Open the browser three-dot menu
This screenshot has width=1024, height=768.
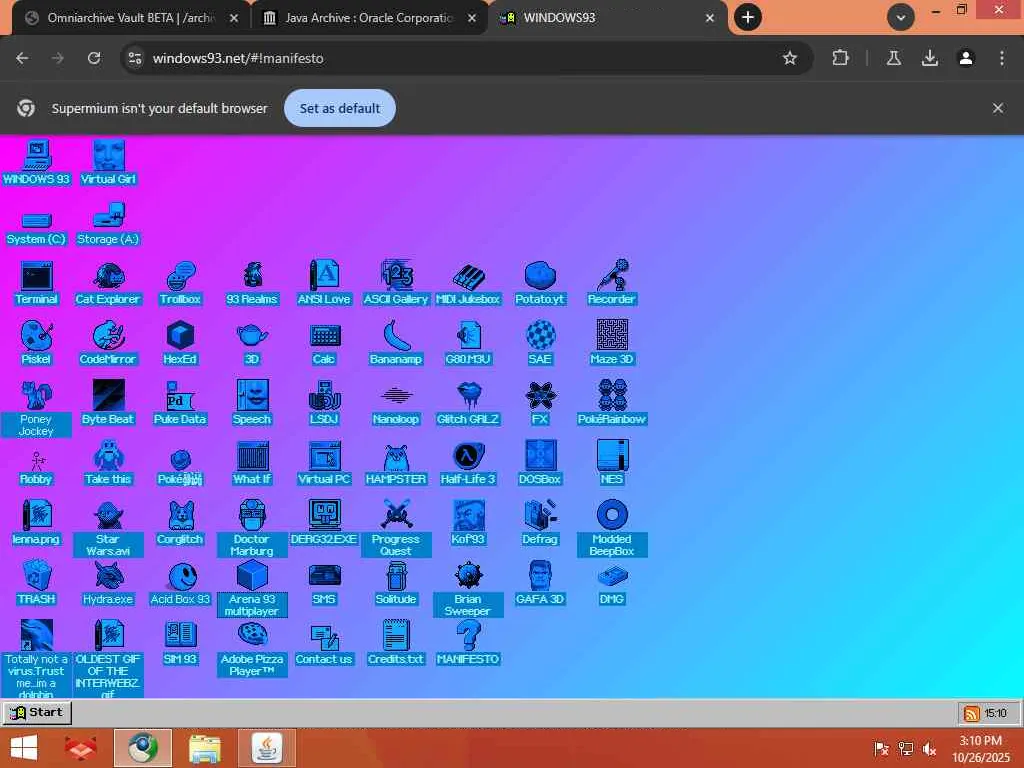click(1002, 58)
